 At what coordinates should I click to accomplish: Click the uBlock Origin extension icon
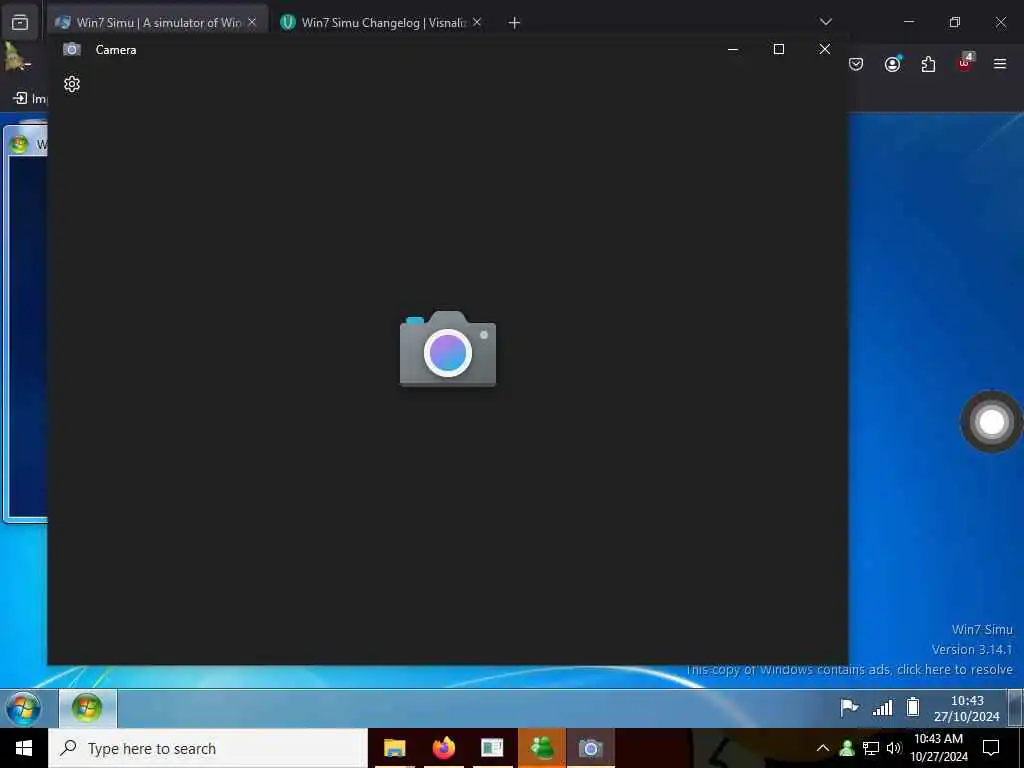(965, 63)
